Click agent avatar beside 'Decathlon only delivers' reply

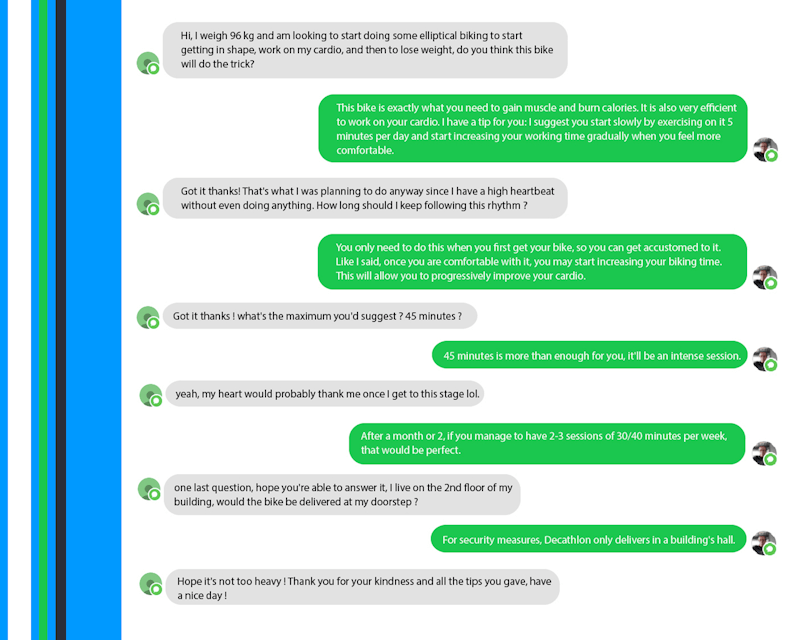click(x=764, y=543)
